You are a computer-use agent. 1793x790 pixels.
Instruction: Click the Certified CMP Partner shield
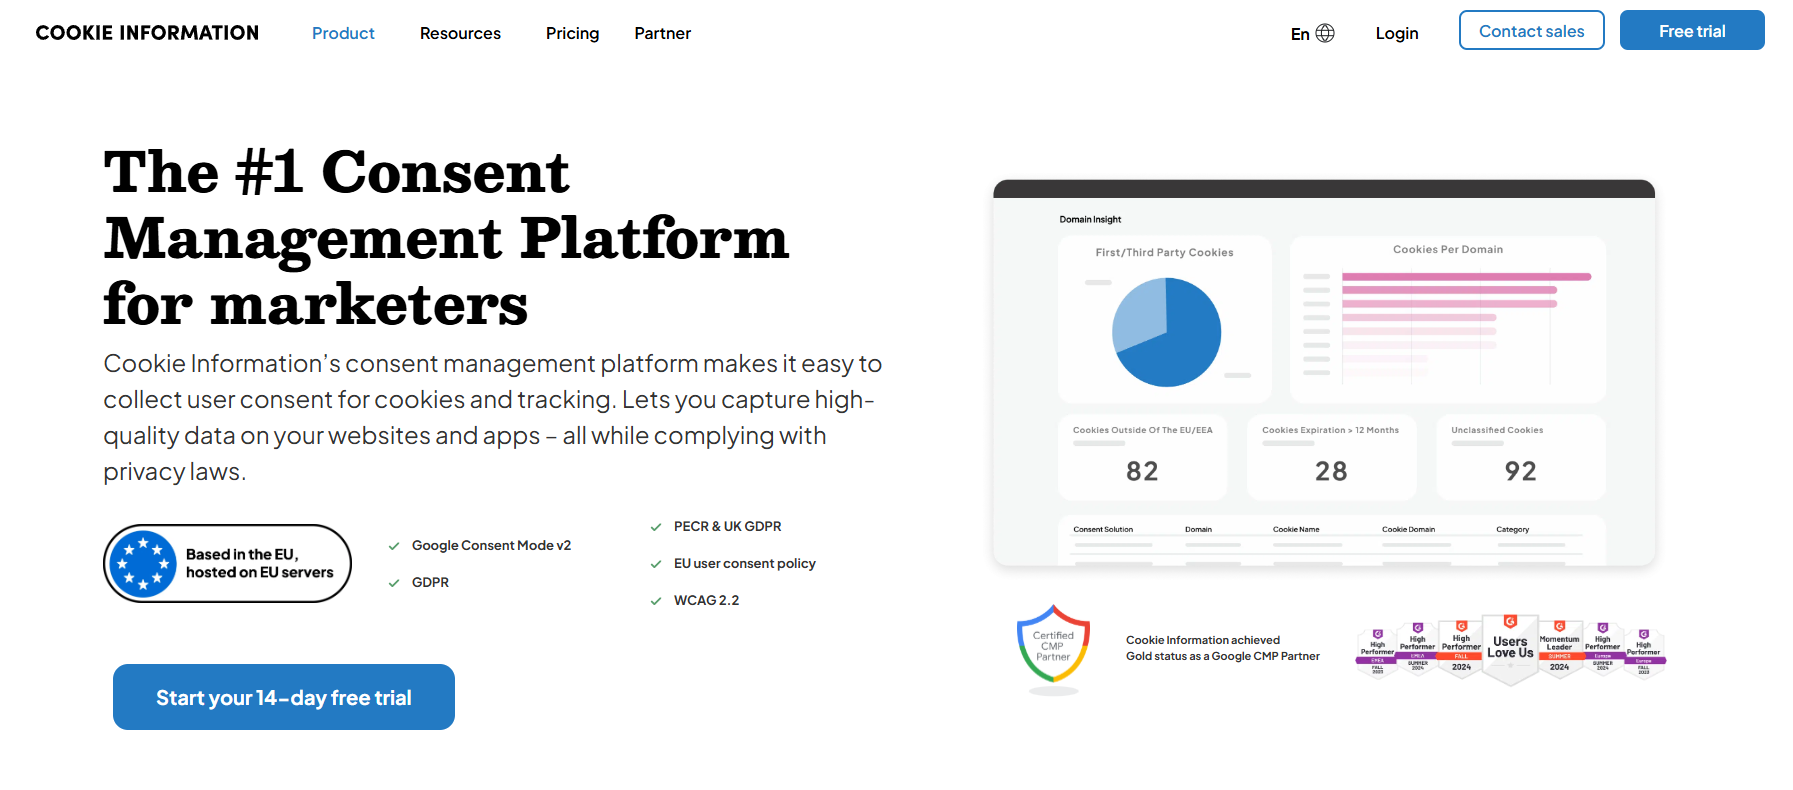[x=1053, y=646]
